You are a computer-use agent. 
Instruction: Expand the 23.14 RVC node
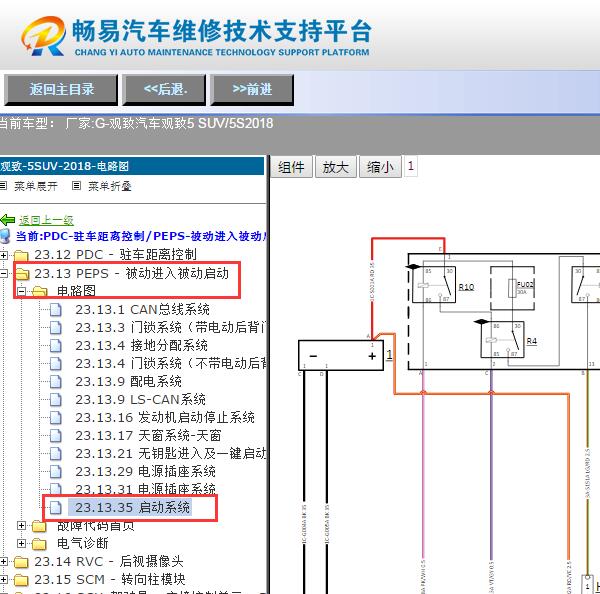3,561
